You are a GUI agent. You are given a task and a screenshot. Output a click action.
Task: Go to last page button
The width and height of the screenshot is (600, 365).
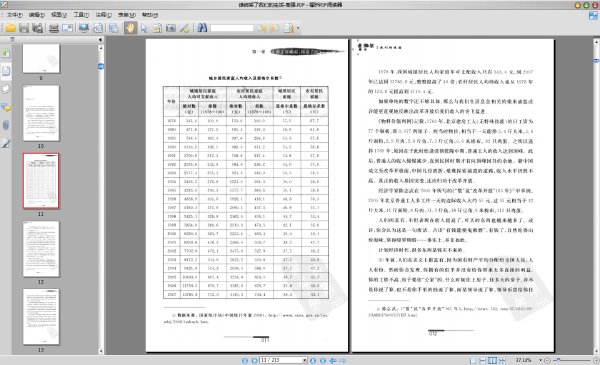tap(323, 360)
